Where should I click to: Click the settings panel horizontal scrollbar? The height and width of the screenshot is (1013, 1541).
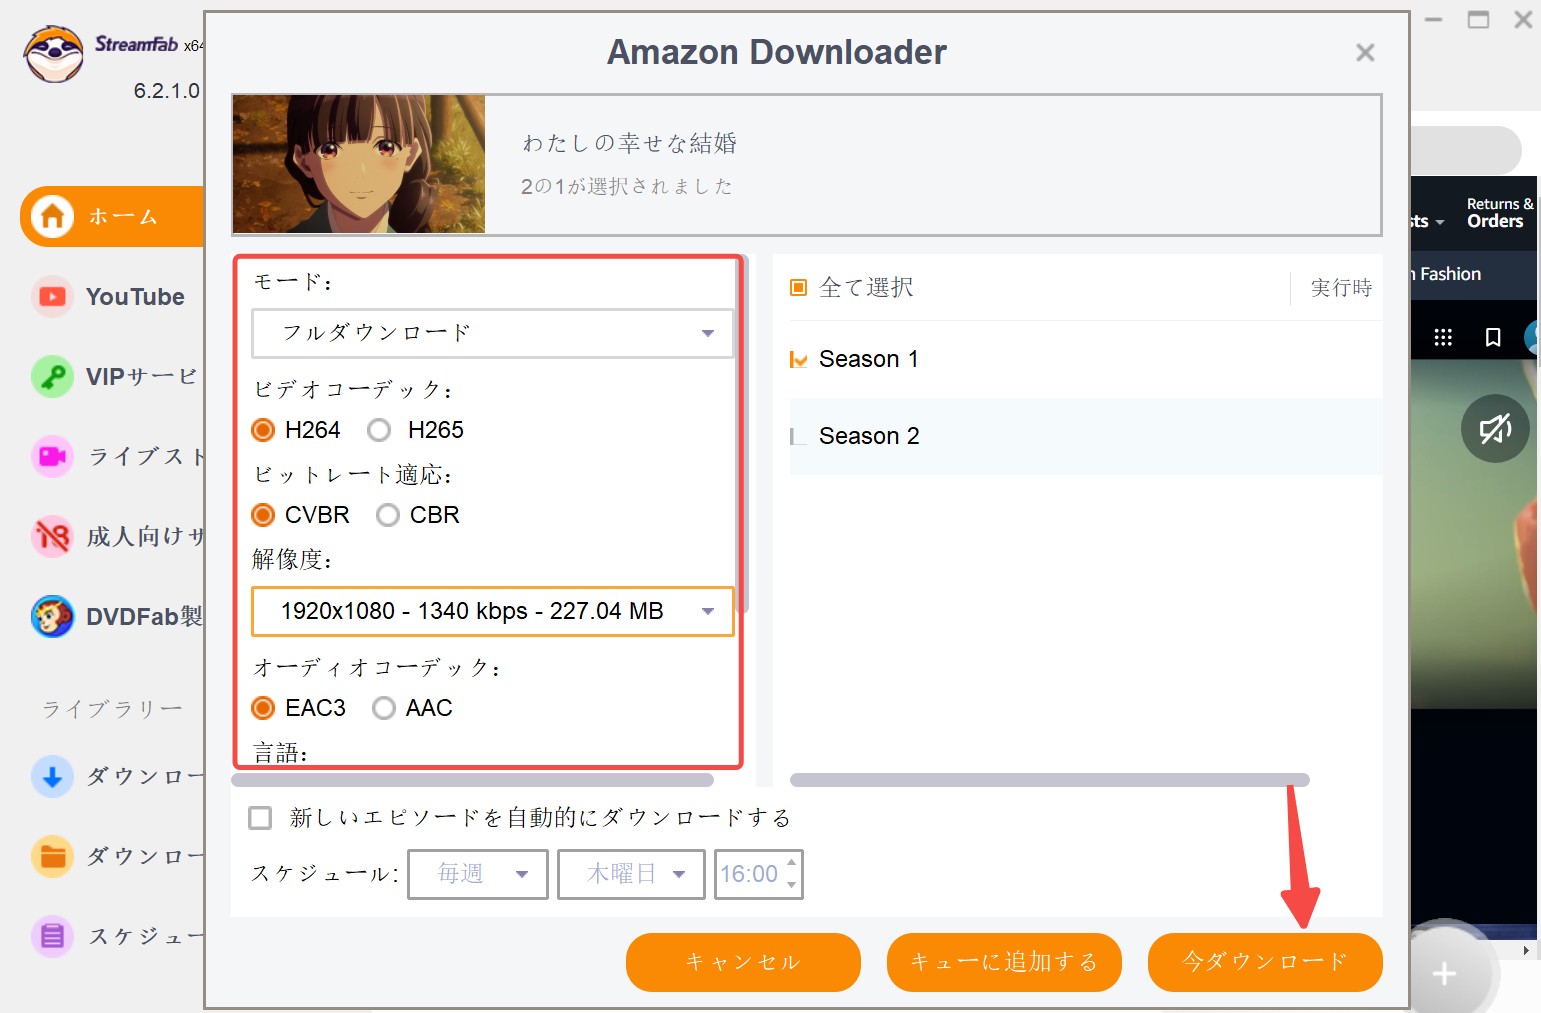[x=472, y=780]
